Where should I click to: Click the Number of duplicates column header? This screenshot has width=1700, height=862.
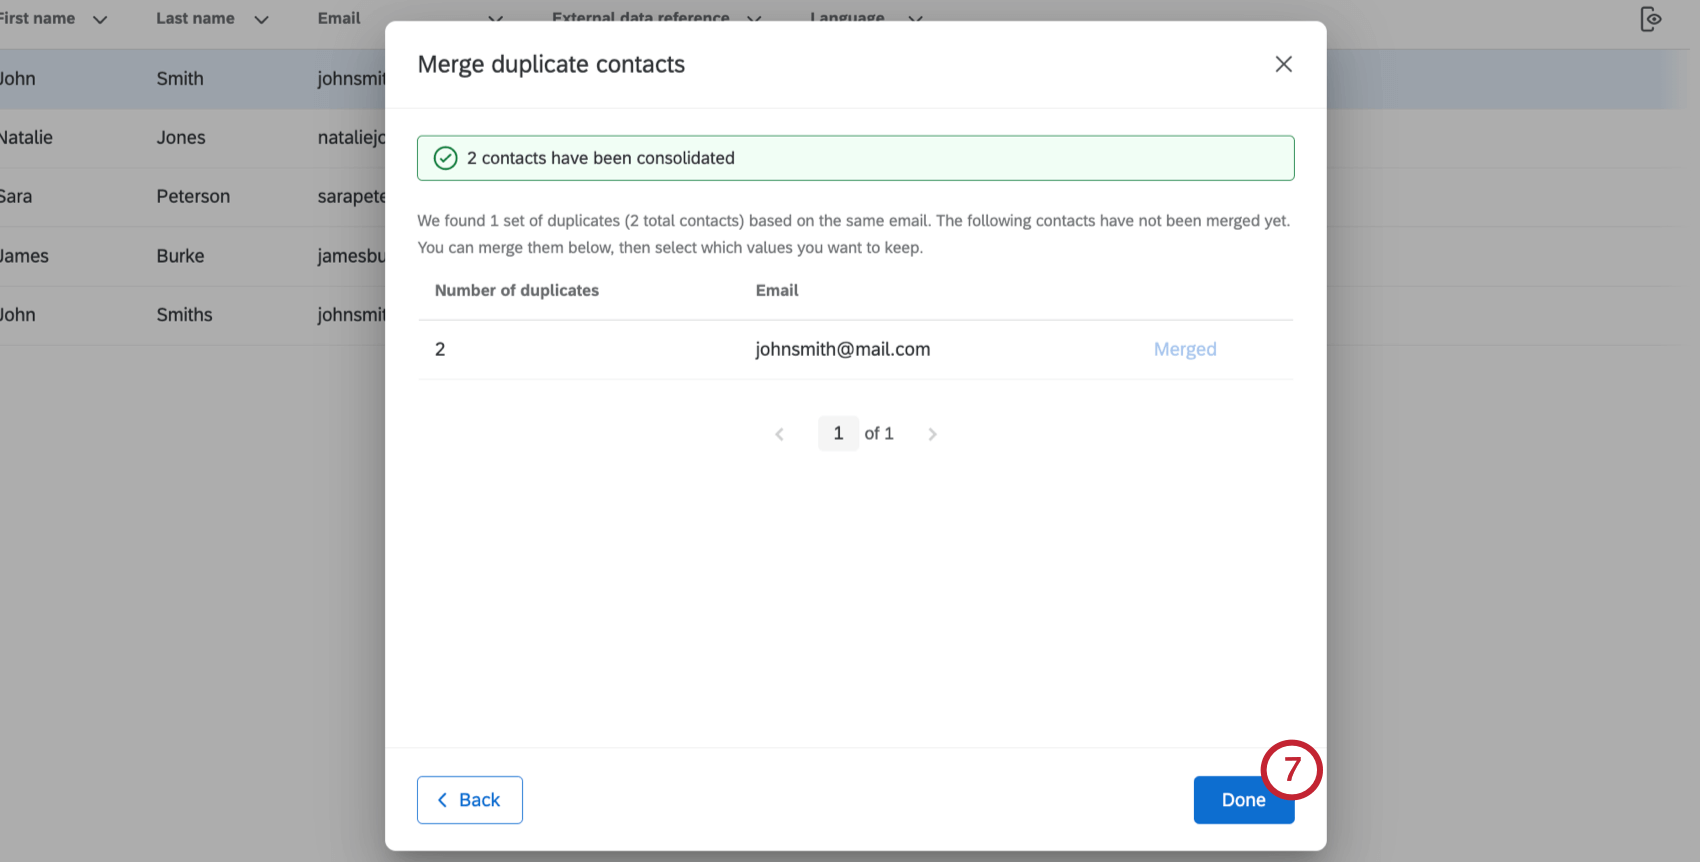pos(516,290)
